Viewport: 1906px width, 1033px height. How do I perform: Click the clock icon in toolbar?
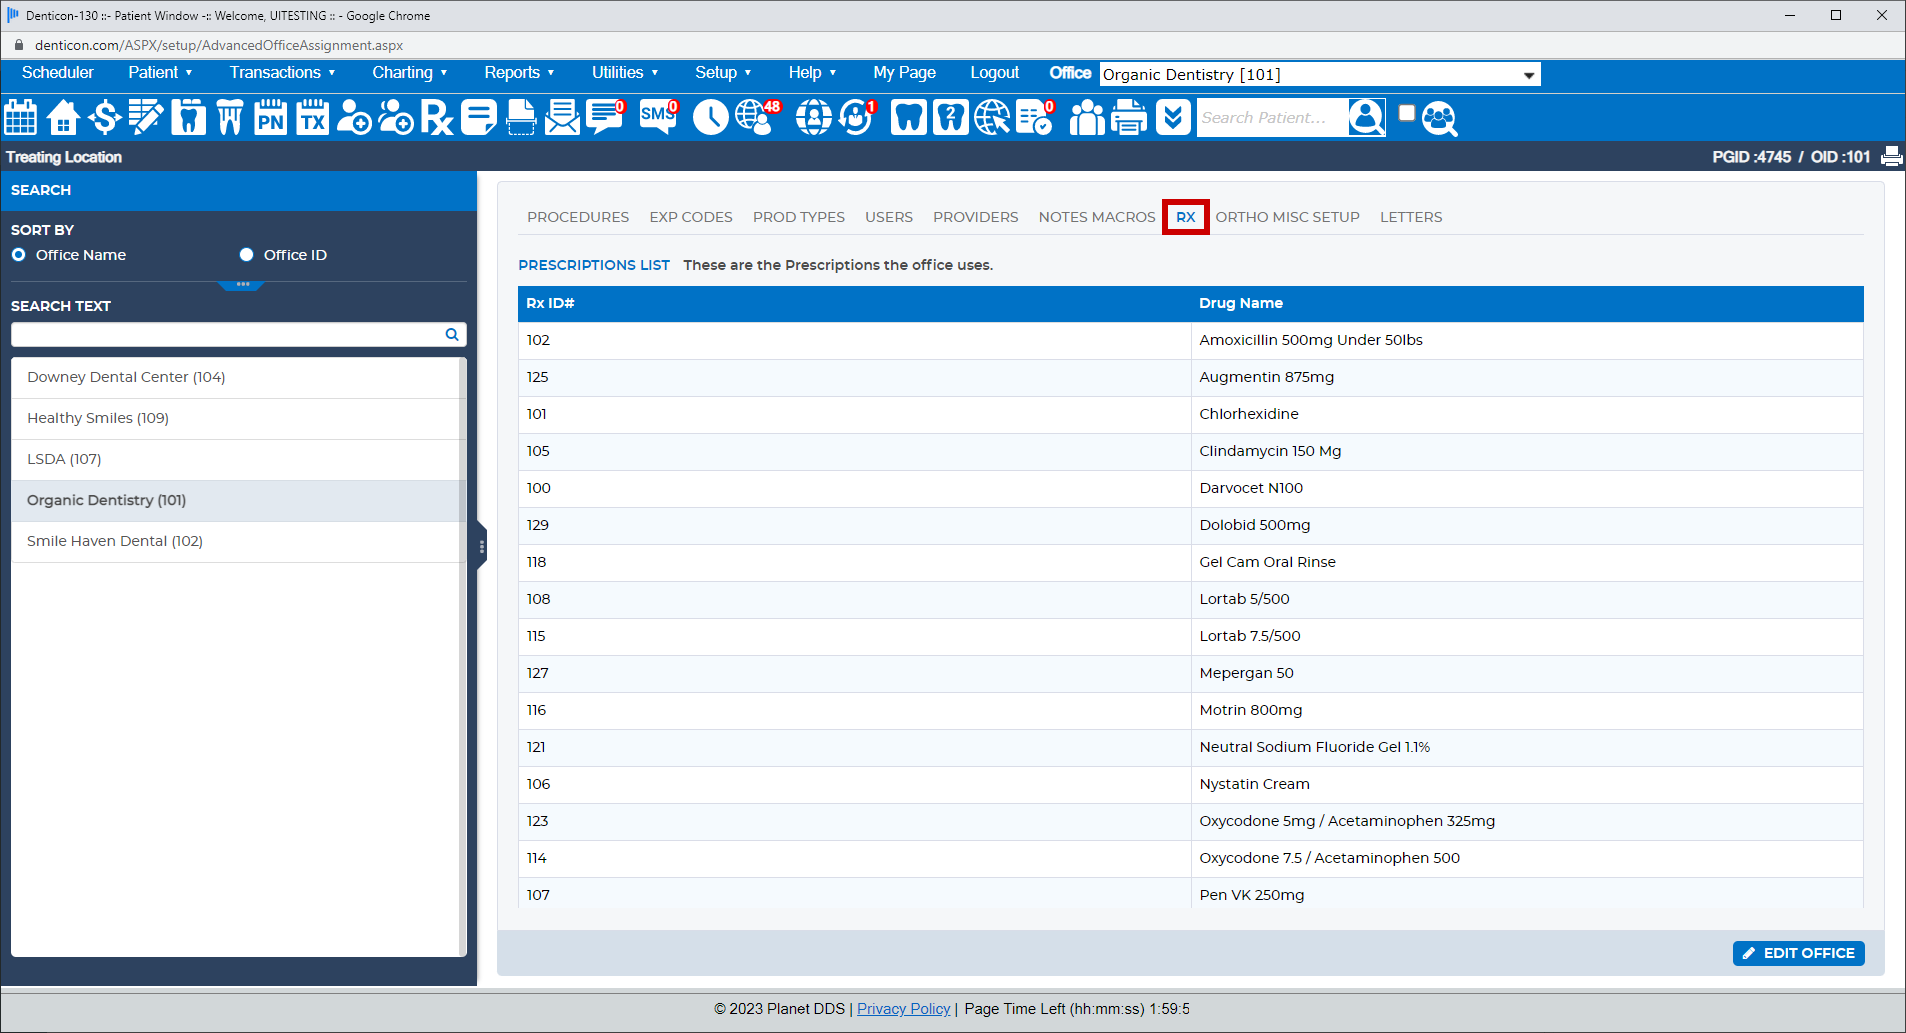click(x=711, y=118)
